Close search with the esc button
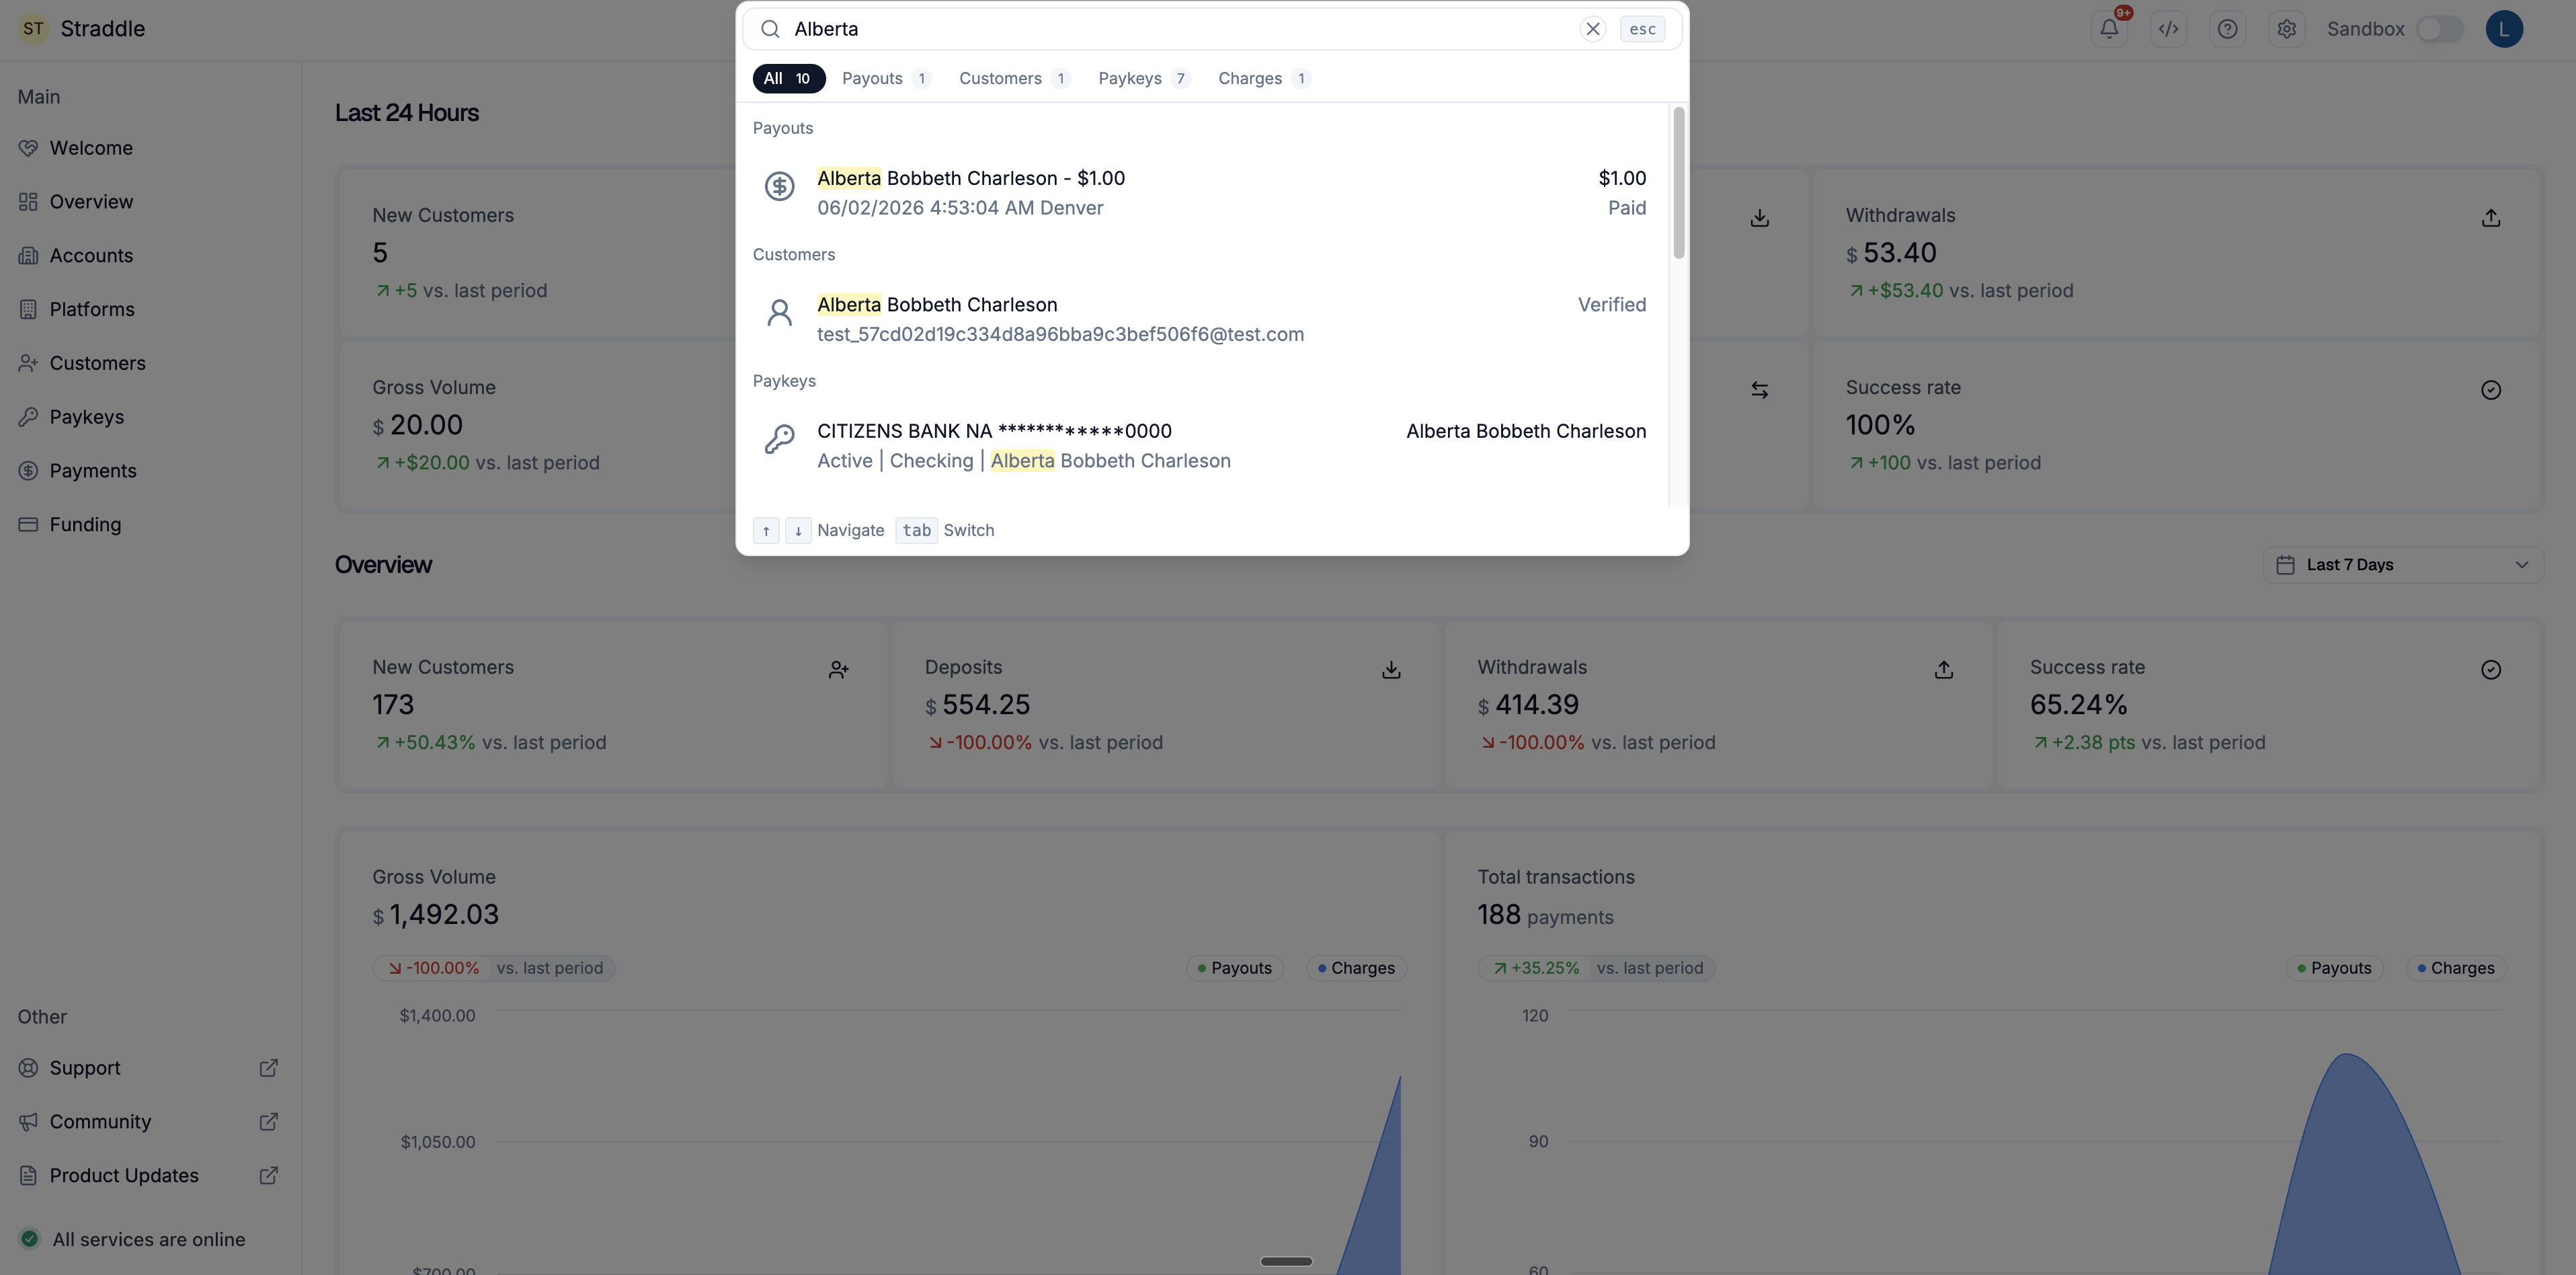The height and width of the screenshot is (1275, 2576). pyautogui.click(x=1642, y=29)
